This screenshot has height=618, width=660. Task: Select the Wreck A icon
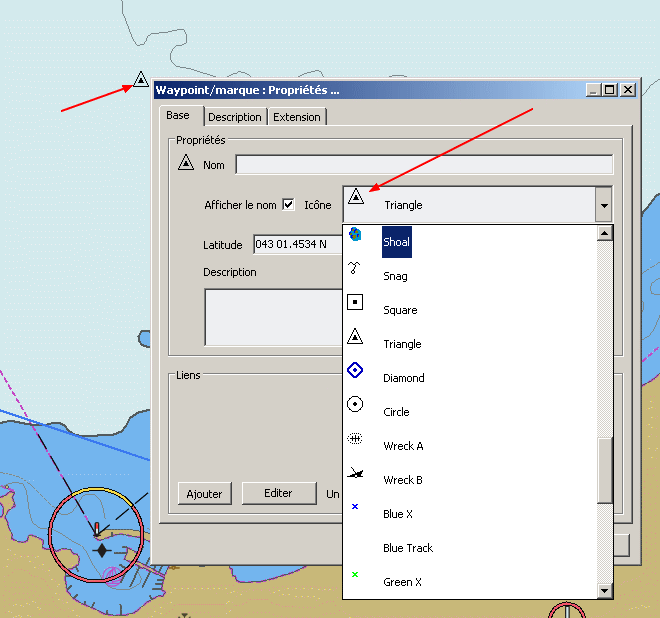tap(355, 439)
